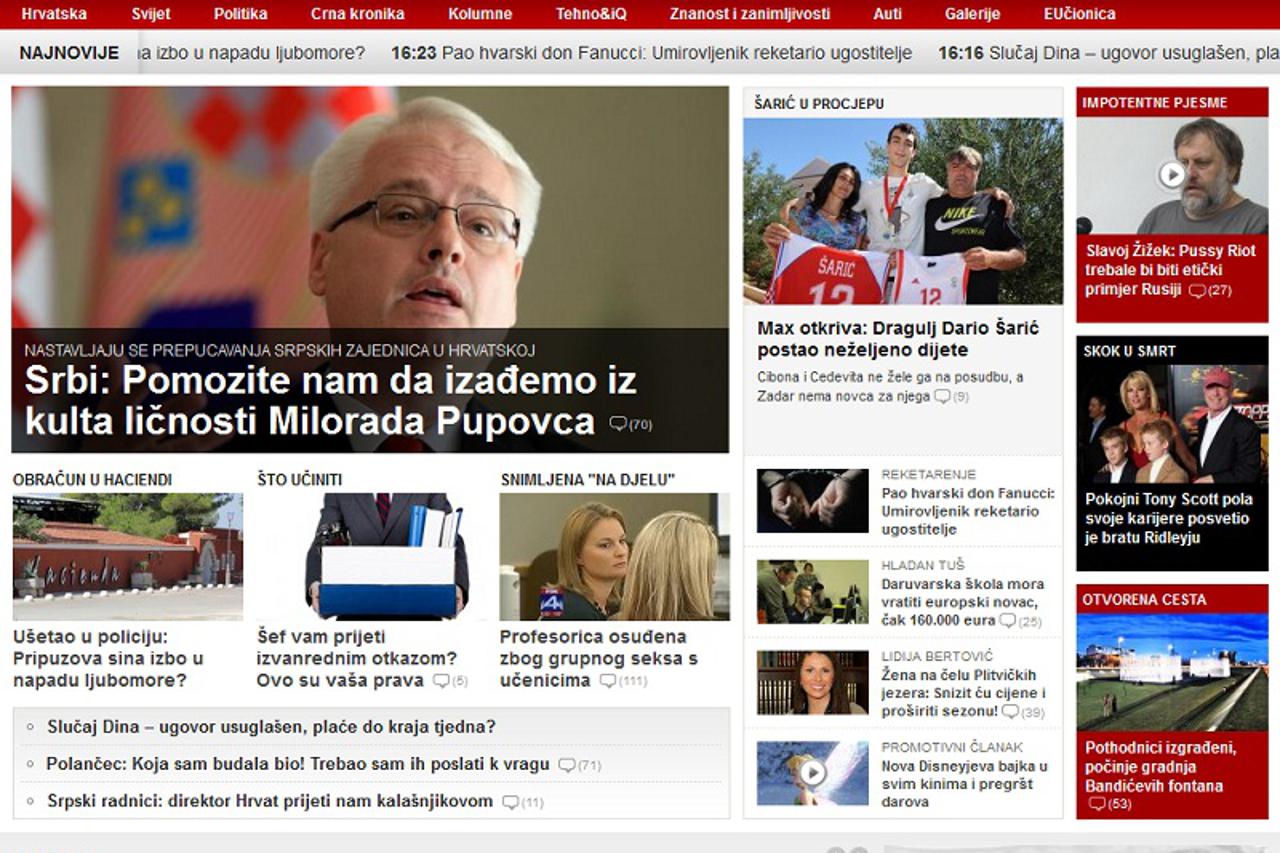The width and height of the screenshot is (1280, 853).
Task: Click the 16:16 Slučaj Dina ticker item
Action: 1109,53
